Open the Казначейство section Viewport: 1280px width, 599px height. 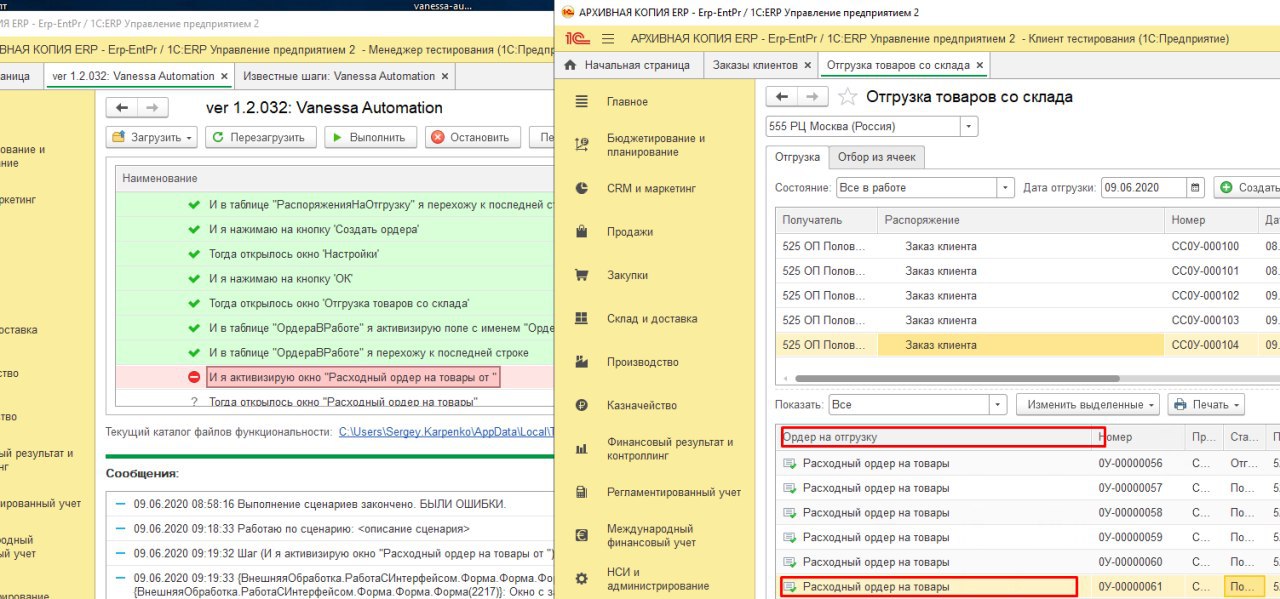click(641, 405)
